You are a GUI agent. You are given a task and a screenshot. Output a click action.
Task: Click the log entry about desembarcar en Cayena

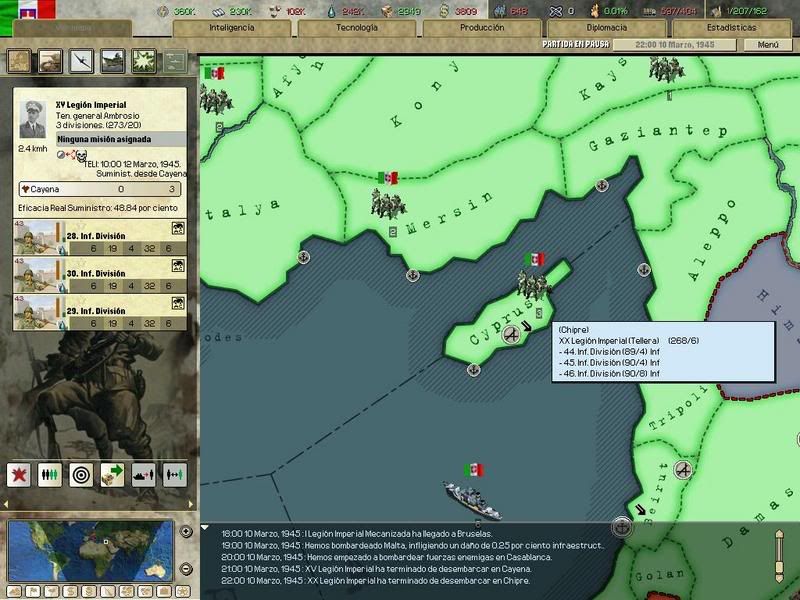click(x=377, y=569)
